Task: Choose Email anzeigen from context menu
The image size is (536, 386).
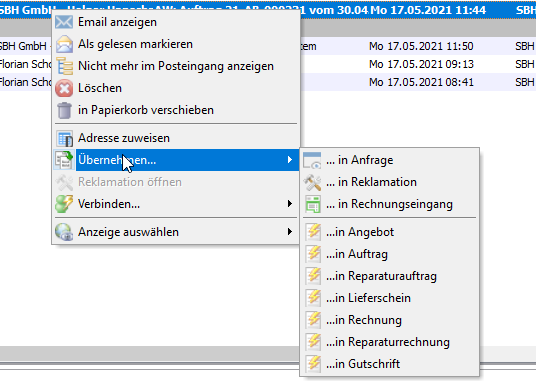Action: 176,22
